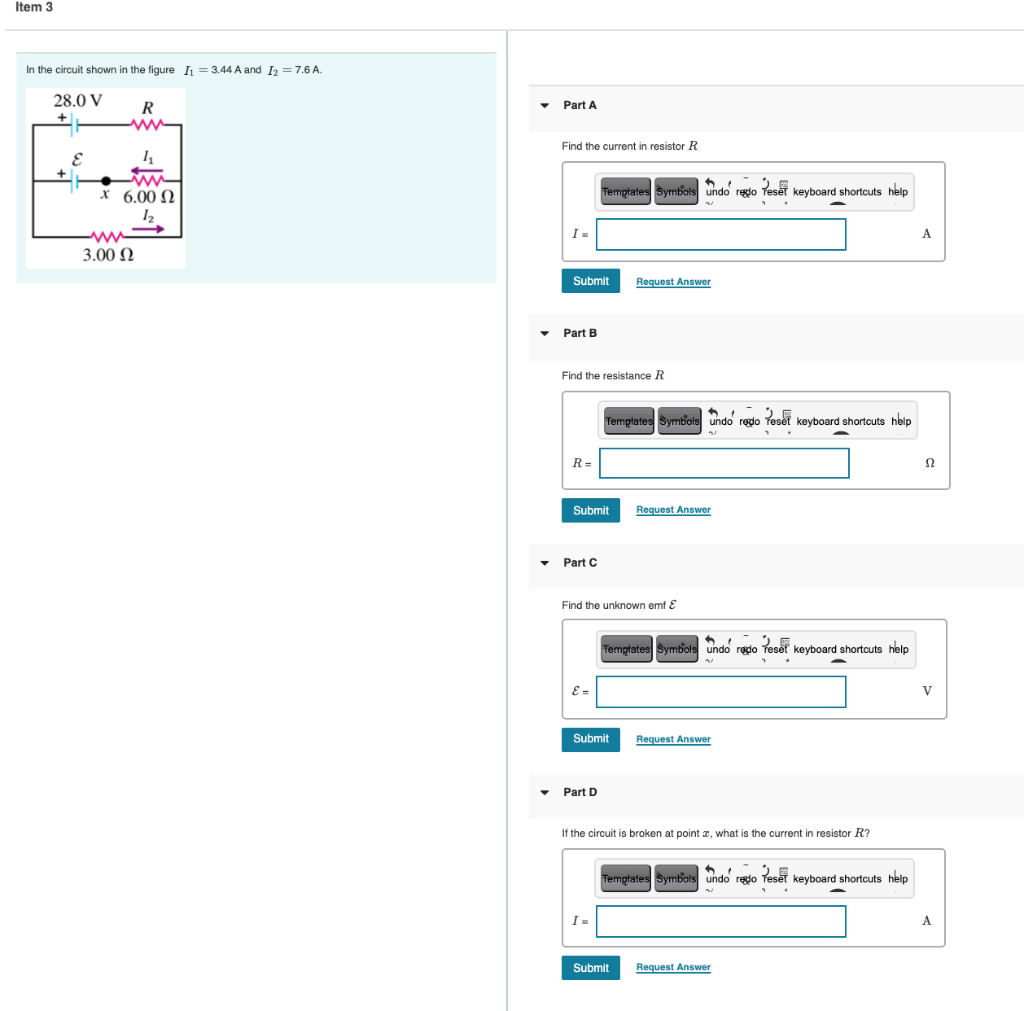Open keyboard shortcuts in Part A toolbar
Viewport: 1024px width, 1011px height.
click(837, 191)
